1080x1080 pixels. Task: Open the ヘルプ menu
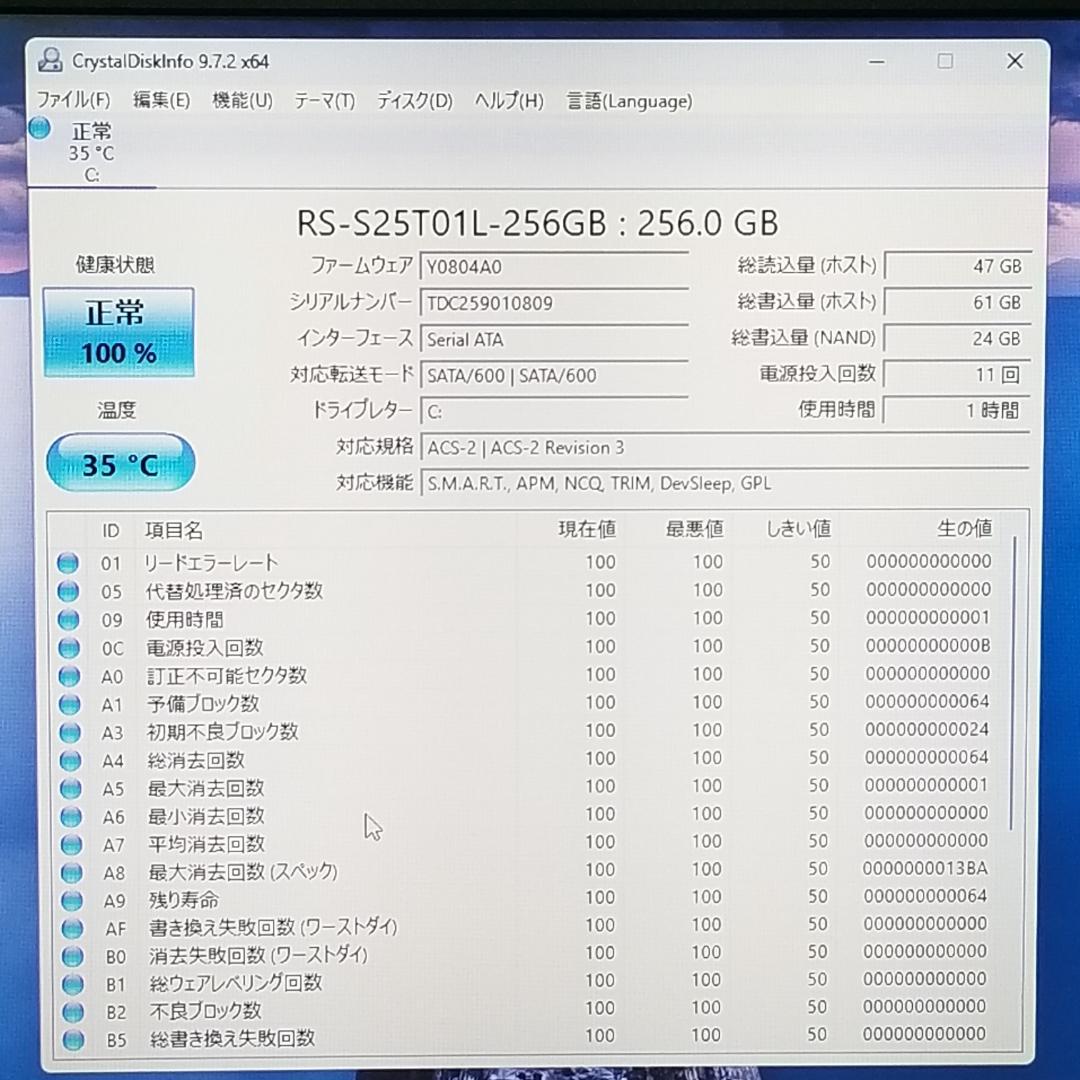pos(507,101)
